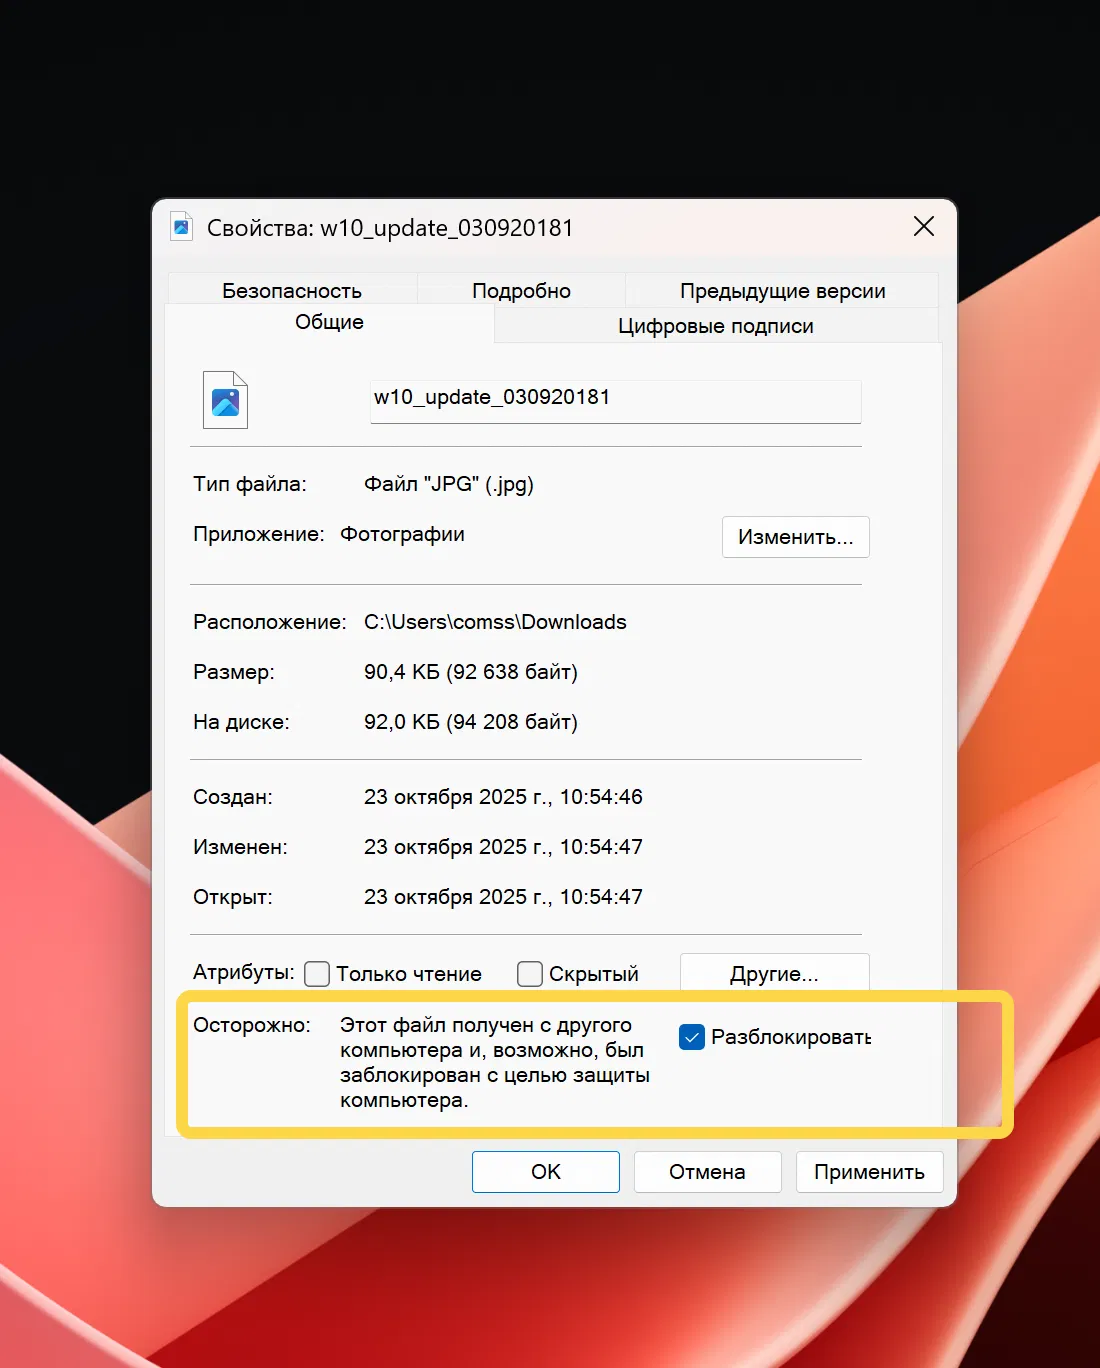
Task: Close the Свойства properties dialog
Action: click(924, 226)
